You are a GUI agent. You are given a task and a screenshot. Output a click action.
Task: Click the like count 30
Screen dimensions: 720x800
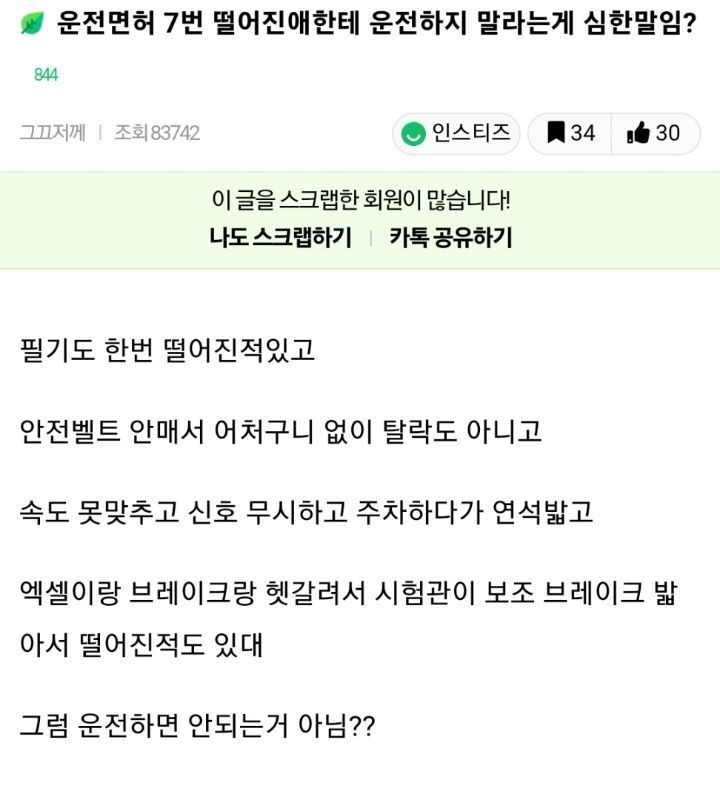tap(668, 133)
